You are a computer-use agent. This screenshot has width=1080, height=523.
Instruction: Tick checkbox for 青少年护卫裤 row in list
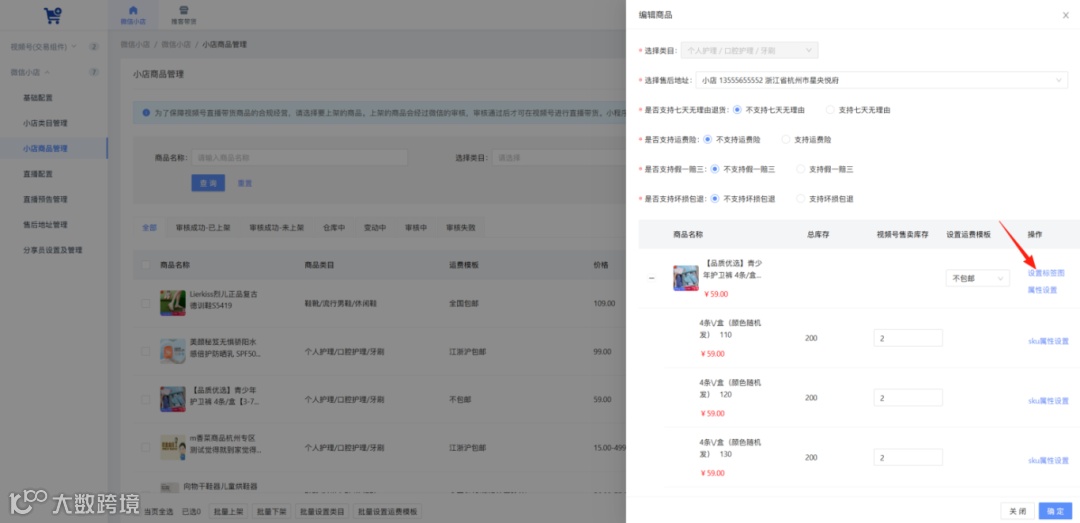145,399
